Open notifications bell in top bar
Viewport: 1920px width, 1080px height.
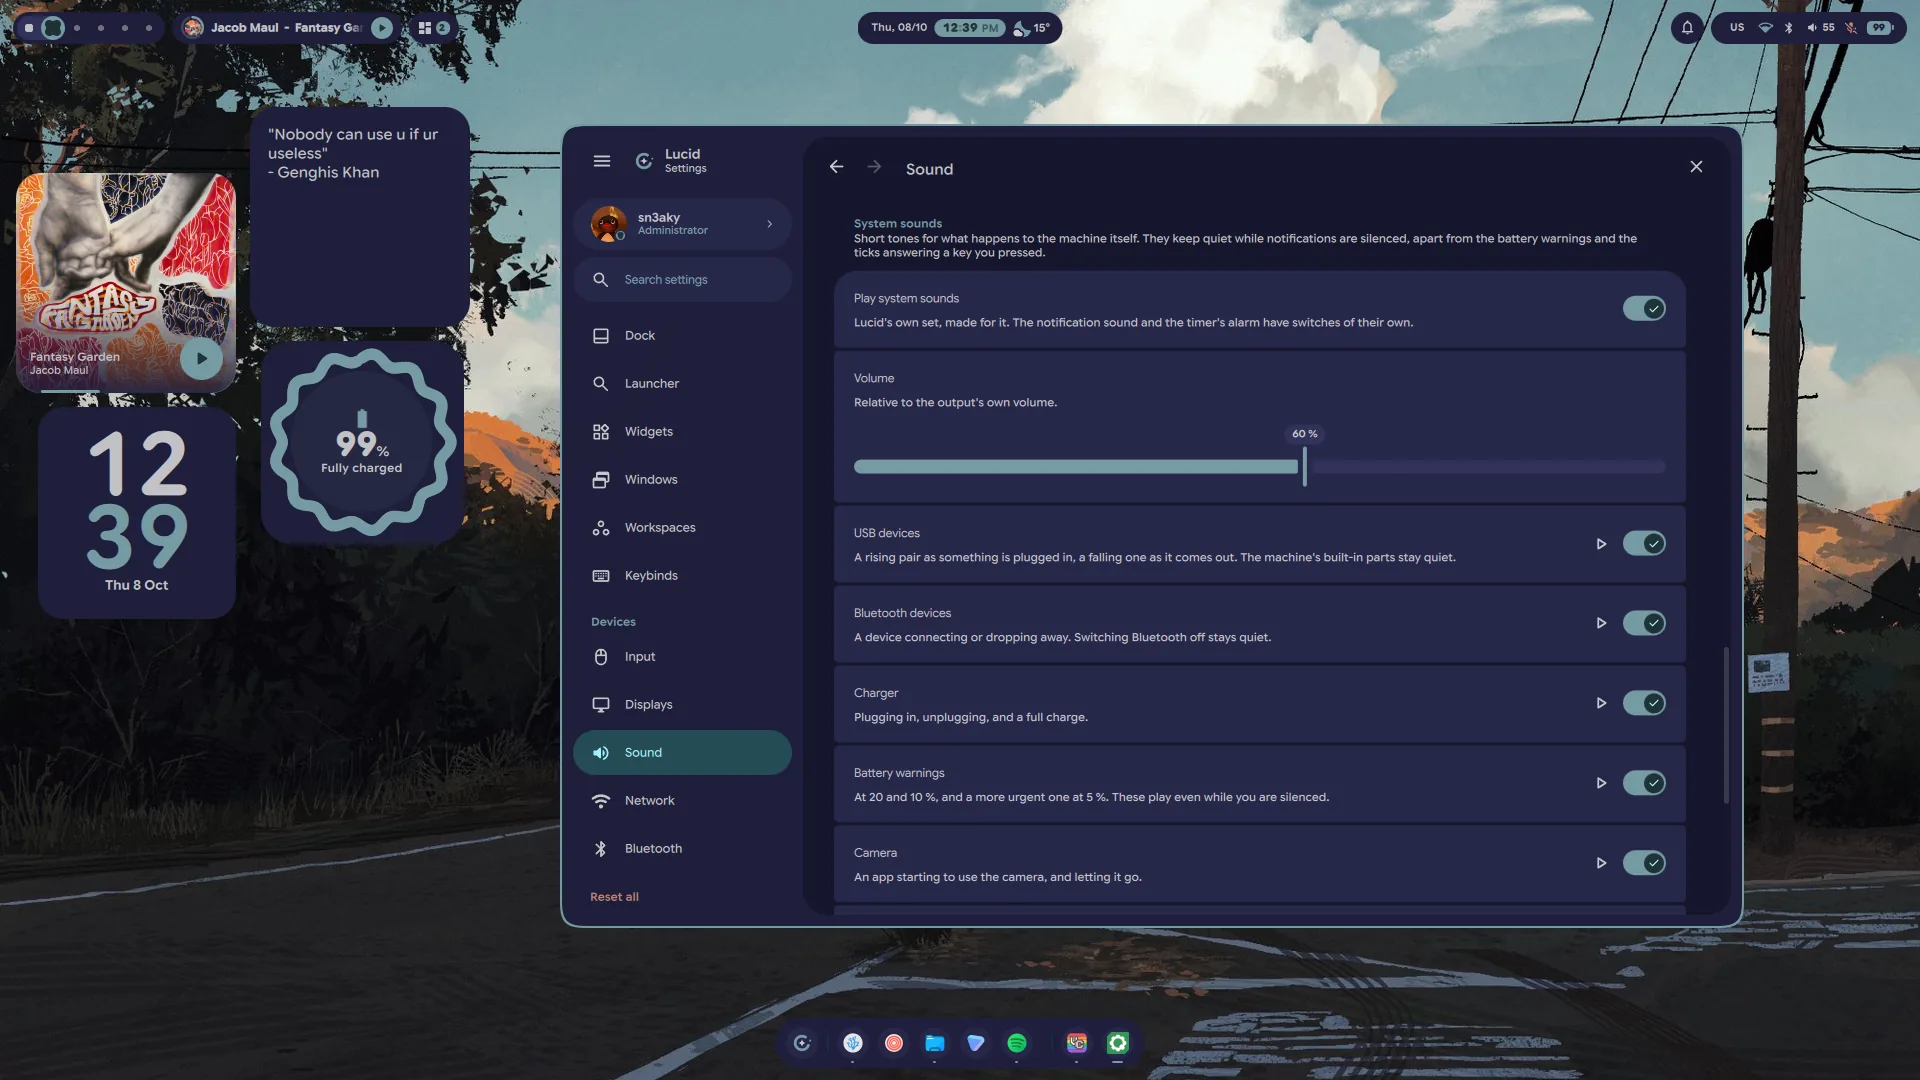tap(1687, 28)
